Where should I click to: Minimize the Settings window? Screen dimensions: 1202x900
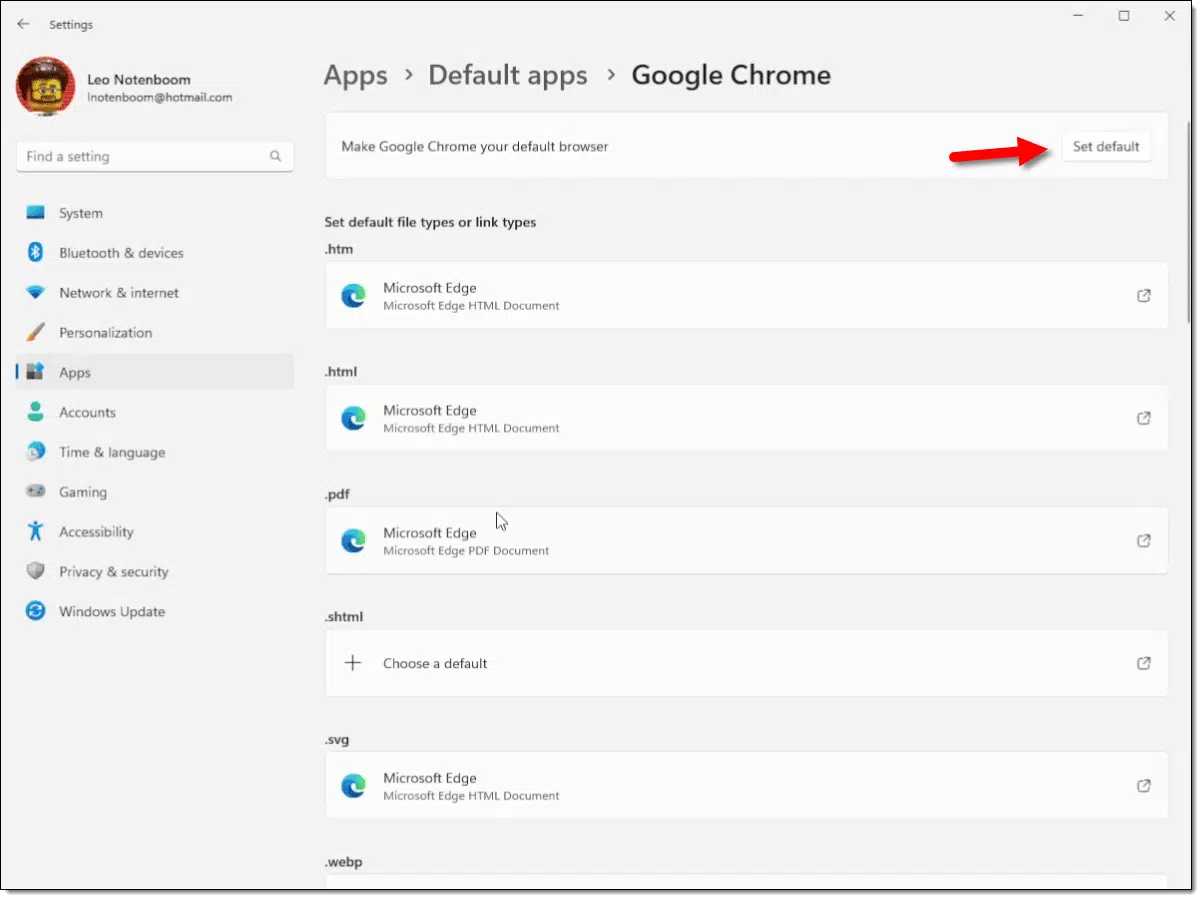pos(1078,16)
